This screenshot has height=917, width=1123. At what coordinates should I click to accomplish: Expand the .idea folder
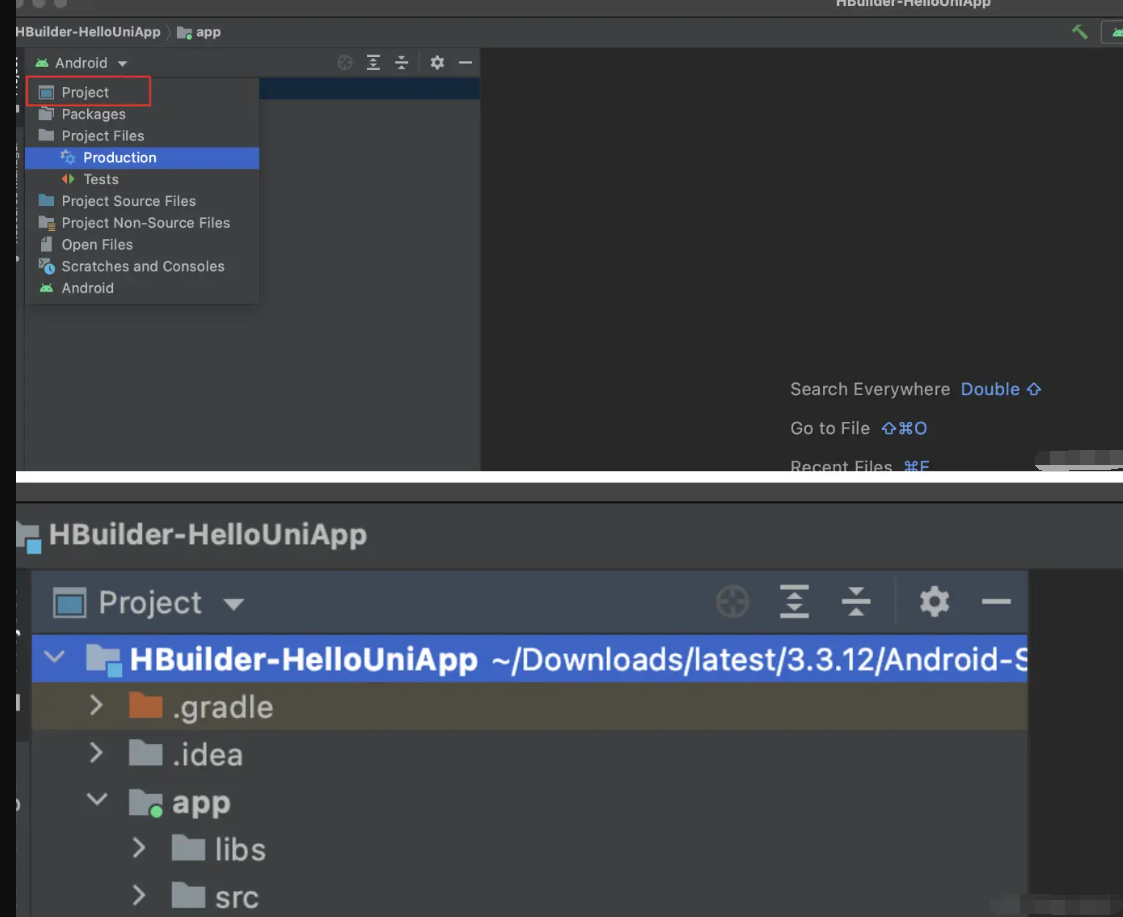point(96,753)
